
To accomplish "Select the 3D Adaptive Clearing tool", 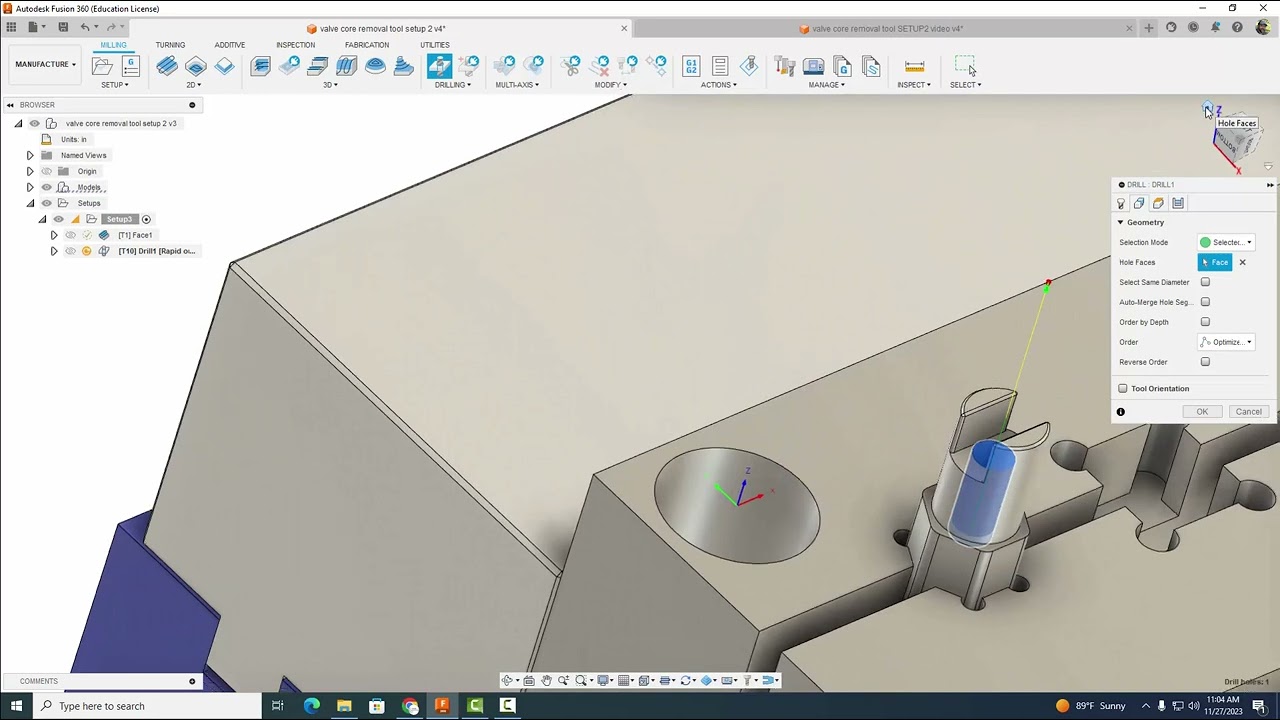I will coord(260,66).
